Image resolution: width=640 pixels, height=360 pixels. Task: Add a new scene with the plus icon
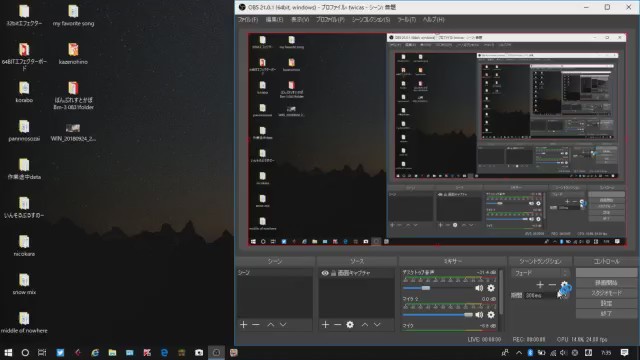244,324
